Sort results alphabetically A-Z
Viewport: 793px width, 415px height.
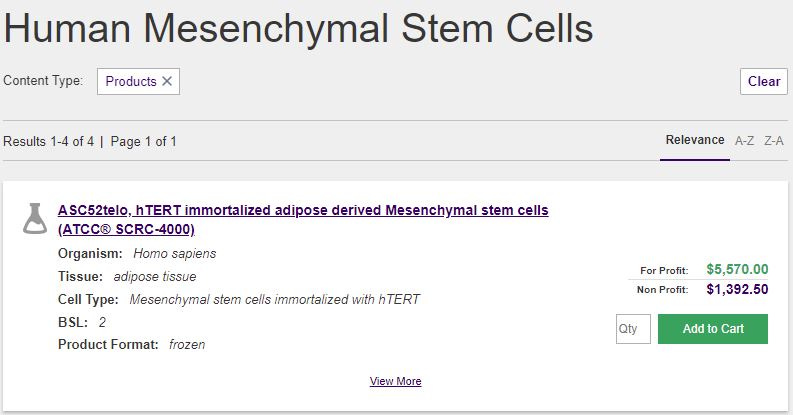(744, 141)
